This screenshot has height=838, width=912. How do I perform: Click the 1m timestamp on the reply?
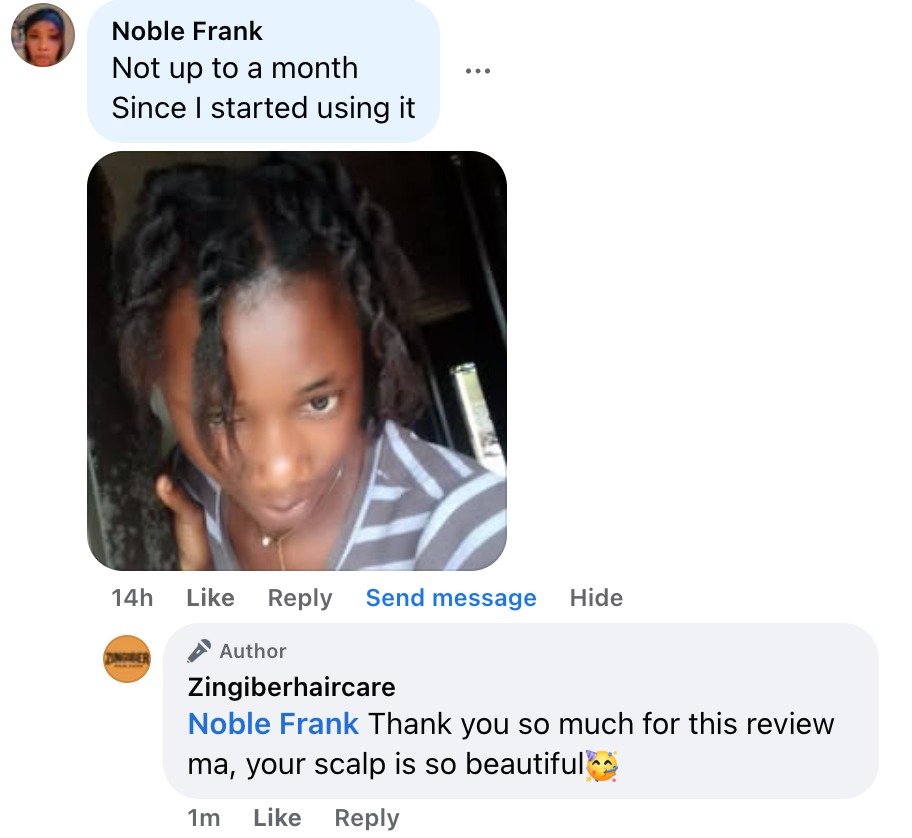point(204,818)
